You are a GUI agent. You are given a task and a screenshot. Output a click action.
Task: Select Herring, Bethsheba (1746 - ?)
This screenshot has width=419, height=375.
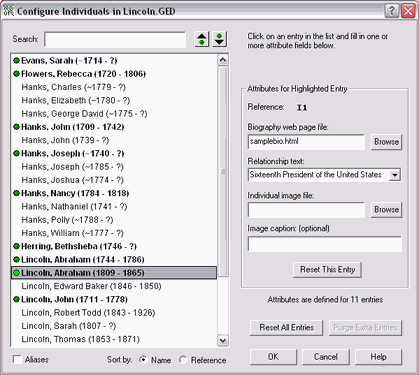[114, 246]
